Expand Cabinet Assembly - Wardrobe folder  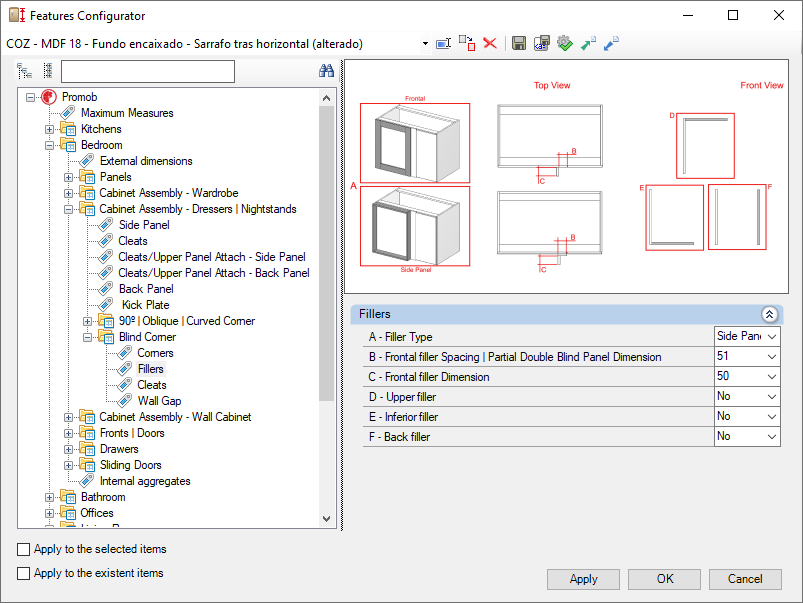68,193
